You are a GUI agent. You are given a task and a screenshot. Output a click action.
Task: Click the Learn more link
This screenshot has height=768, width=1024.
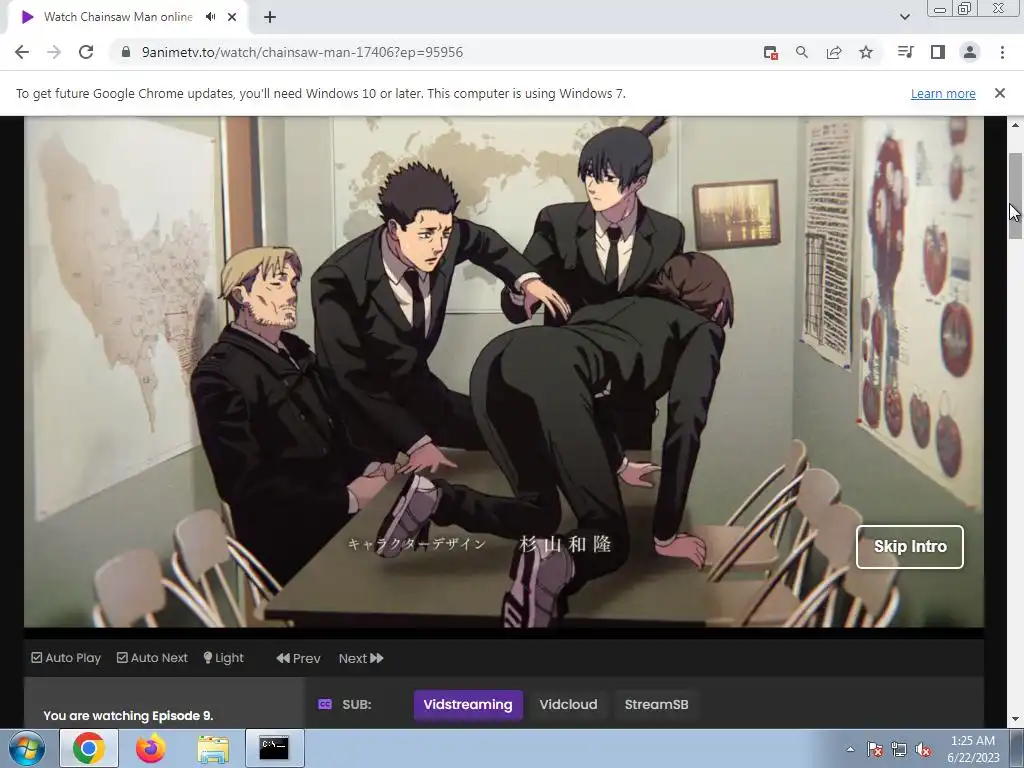pyautogui.click(x=943, y=93)
